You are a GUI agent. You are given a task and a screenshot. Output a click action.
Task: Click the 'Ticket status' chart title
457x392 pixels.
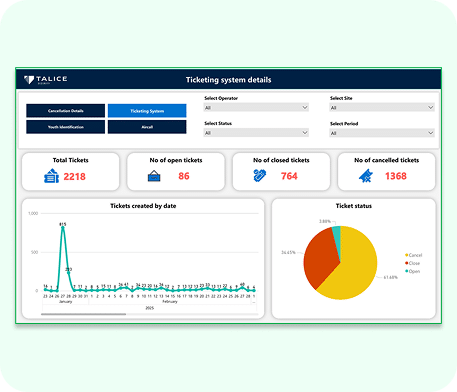coord(354,206)
